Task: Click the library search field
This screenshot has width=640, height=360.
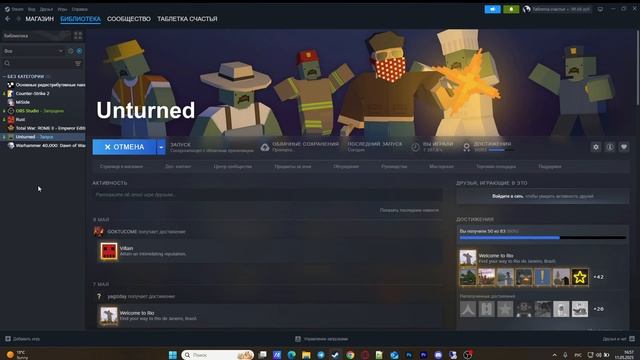Action: 39,63
